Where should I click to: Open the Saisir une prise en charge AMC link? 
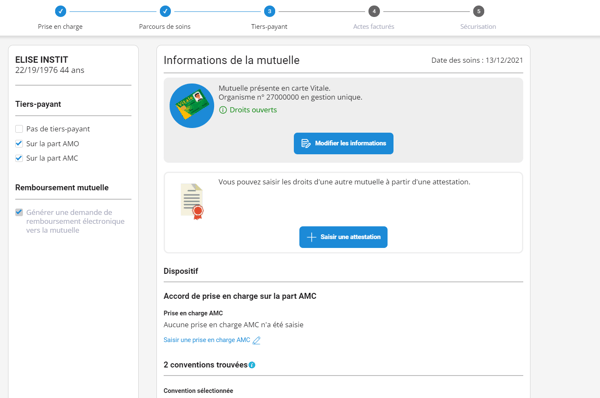click(207, 340)
